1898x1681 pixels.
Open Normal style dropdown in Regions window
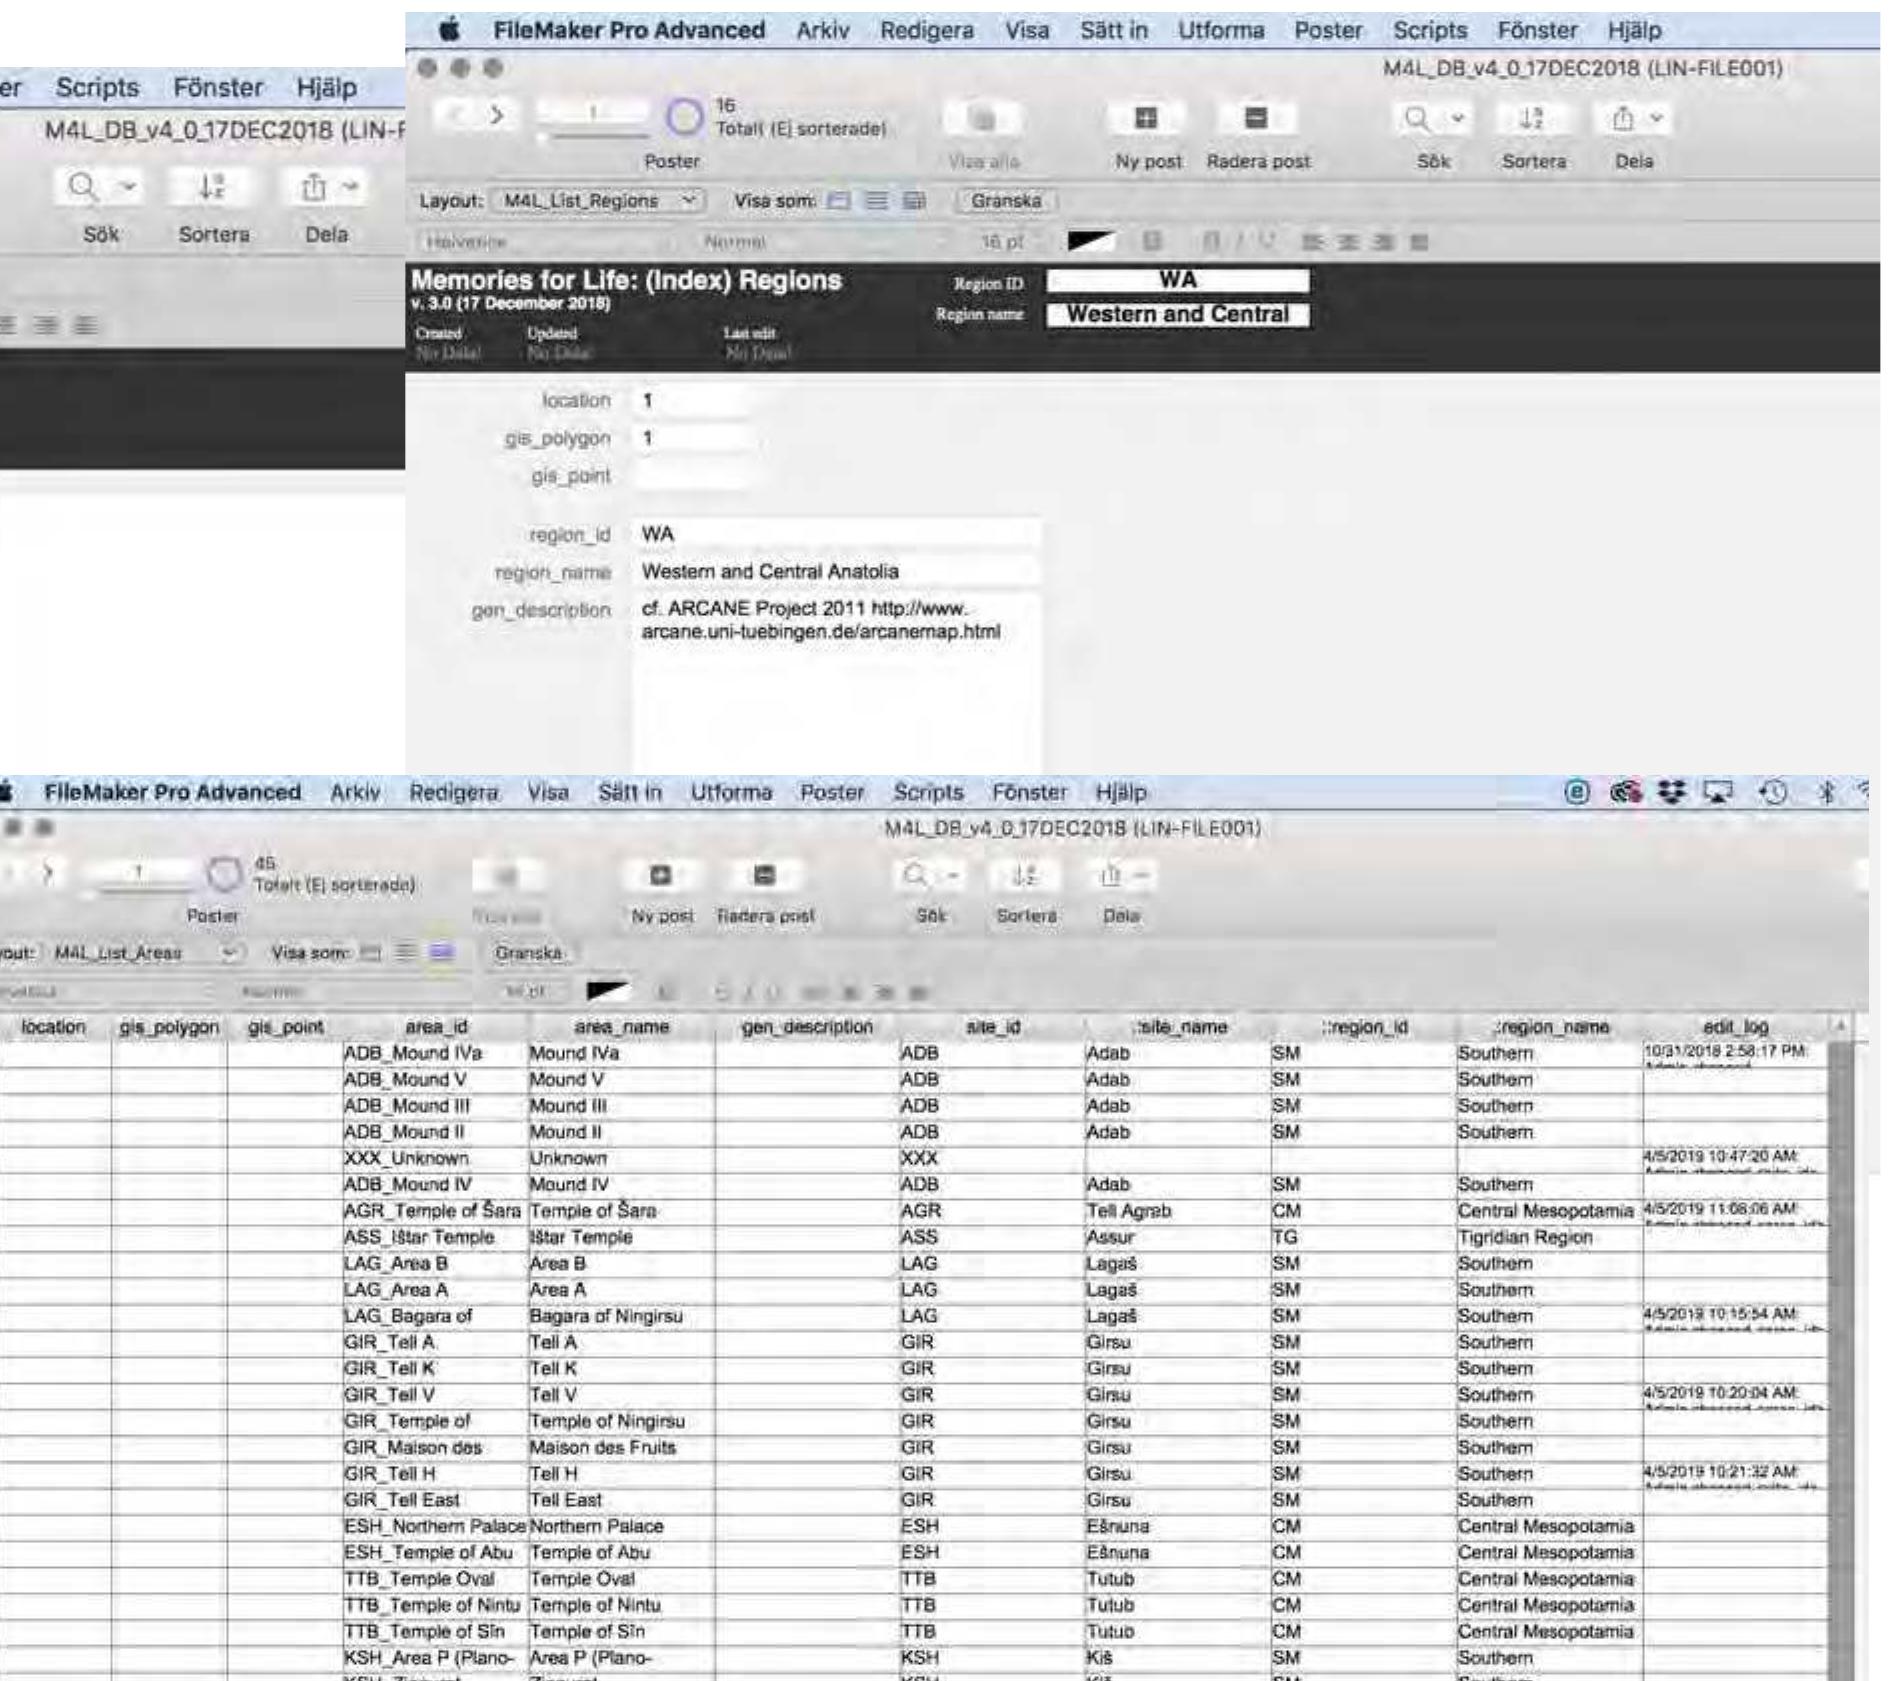click(x=820, y=242)
